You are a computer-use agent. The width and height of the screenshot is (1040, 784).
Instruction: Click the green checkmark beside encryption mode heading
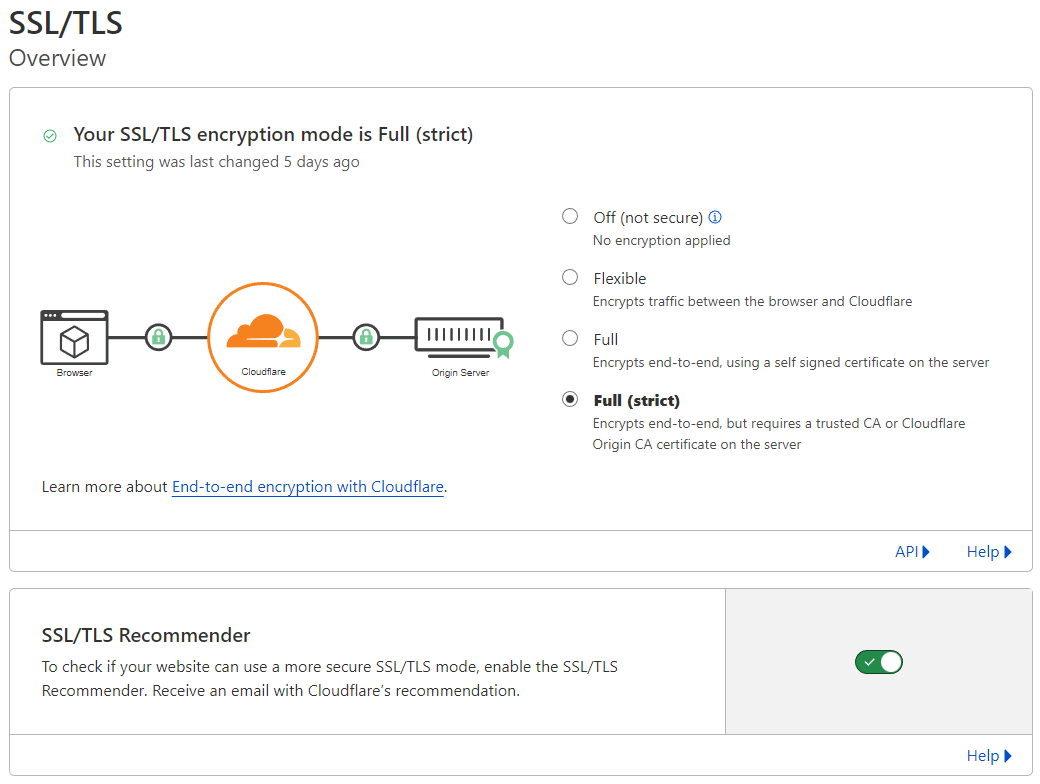pos(50,135)
